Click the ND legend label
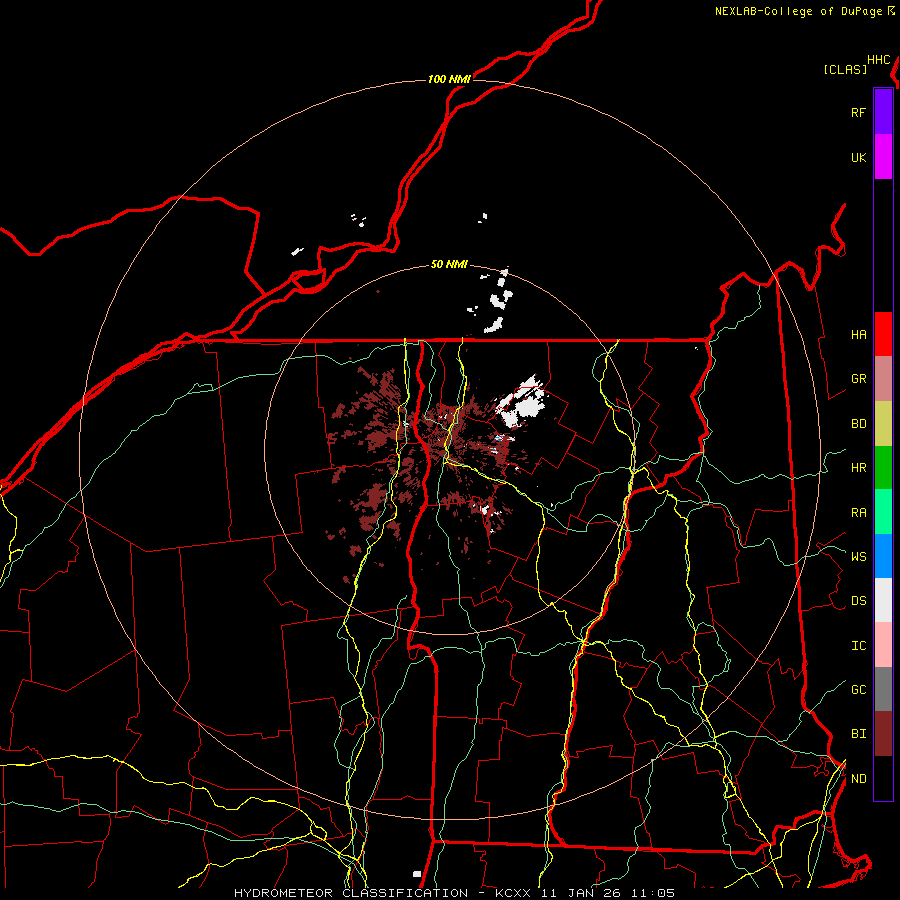 point(858,778)
